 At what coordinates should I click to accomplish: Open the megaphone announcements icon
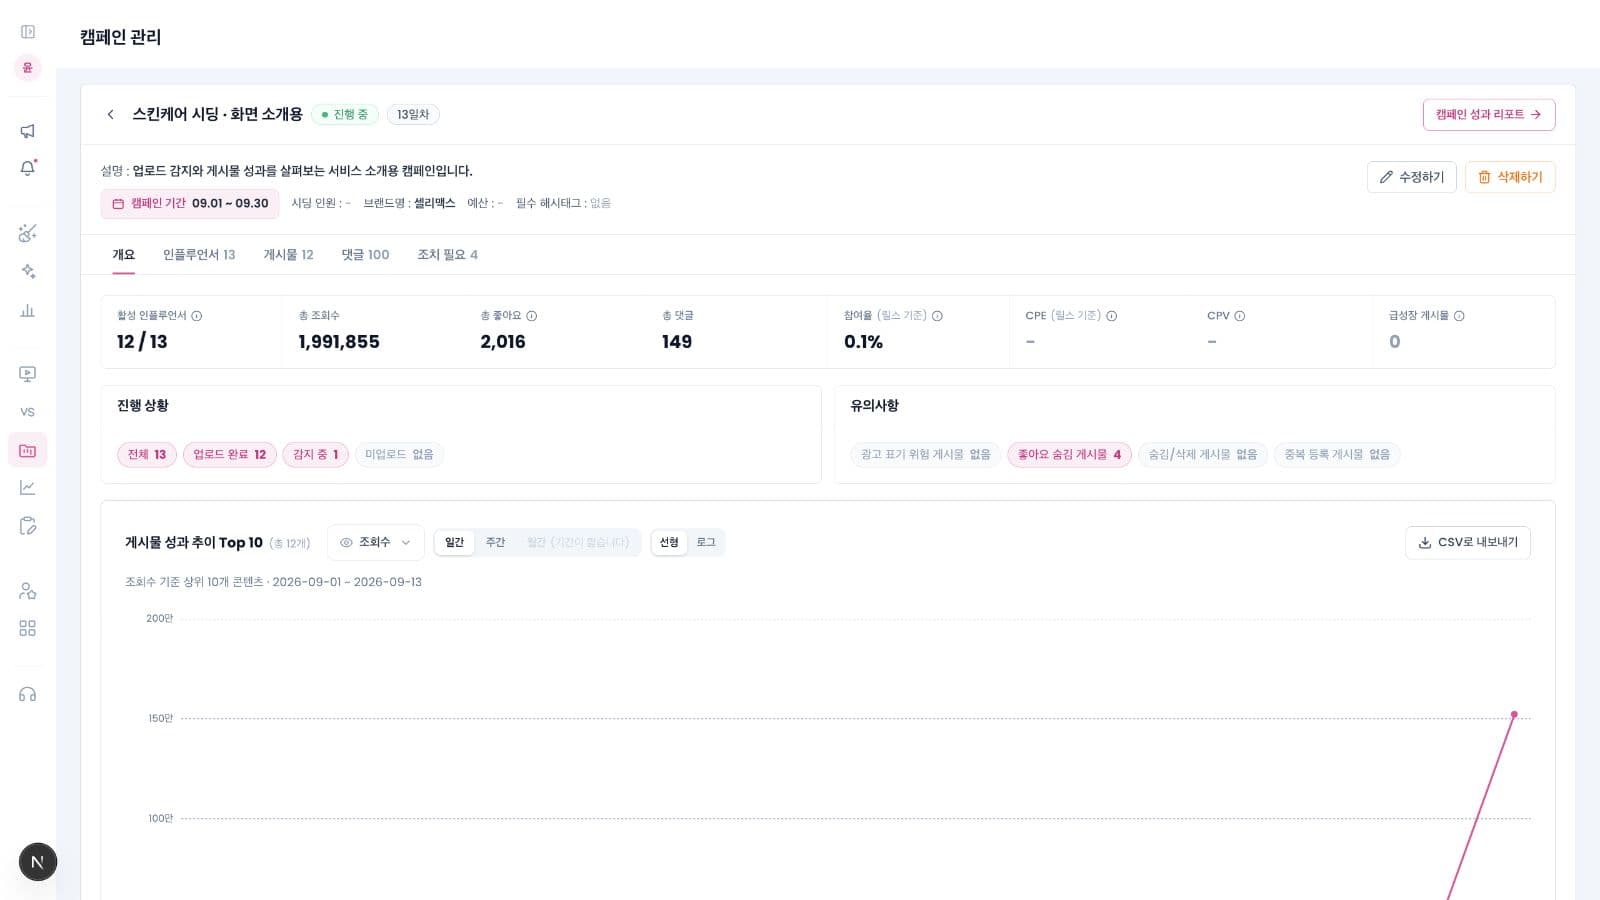28,131
